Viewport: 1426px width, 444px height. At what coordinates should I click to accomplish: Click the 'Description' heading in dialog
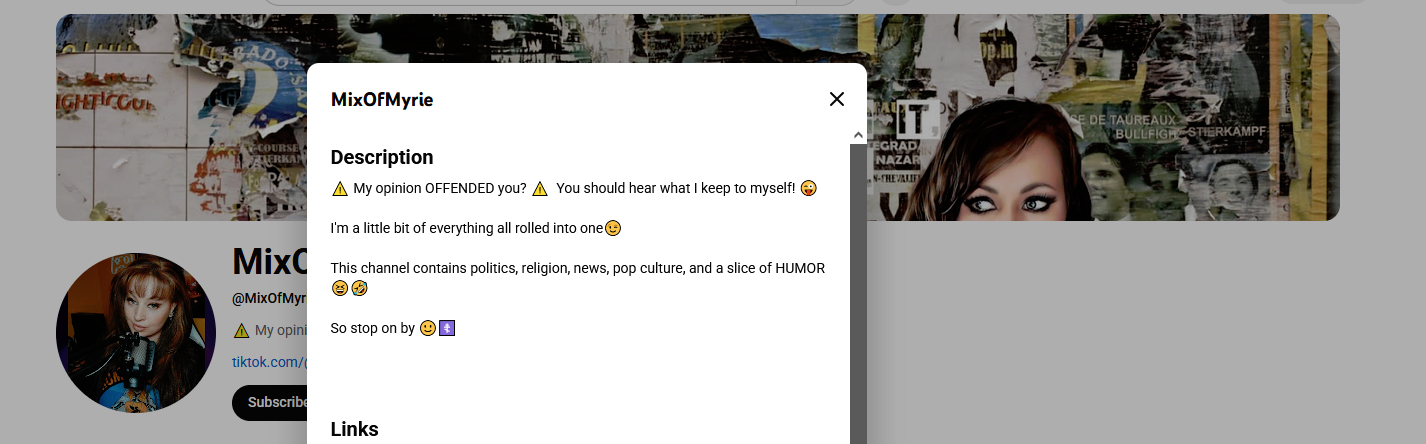(382, 157)
